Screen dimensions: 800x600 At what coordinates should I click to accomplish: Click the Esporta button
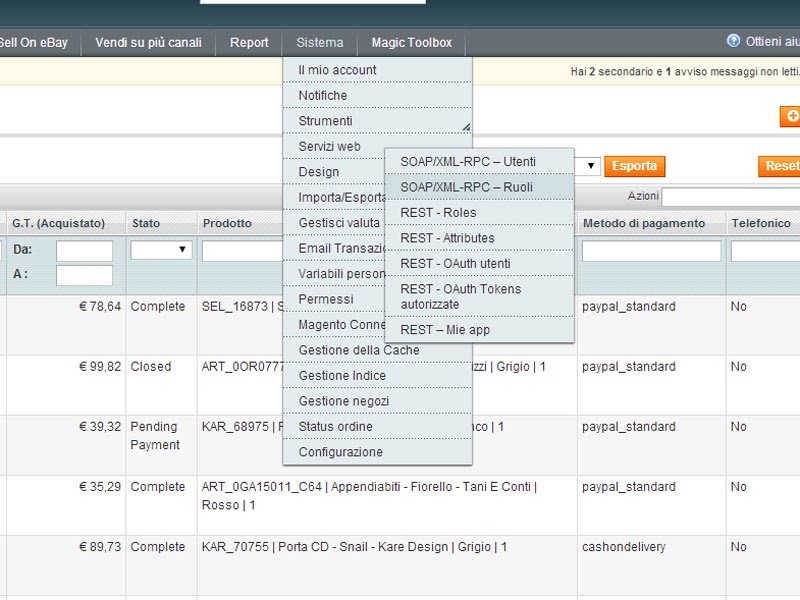tap(634, 166)
